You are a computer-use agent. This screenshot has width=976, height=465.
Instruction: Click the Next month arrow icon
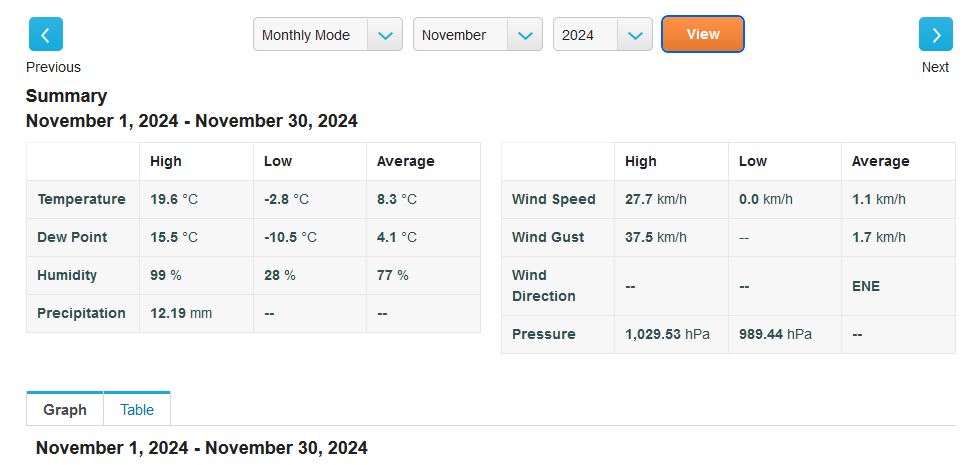pyautogui.click(x=935, y=35)
